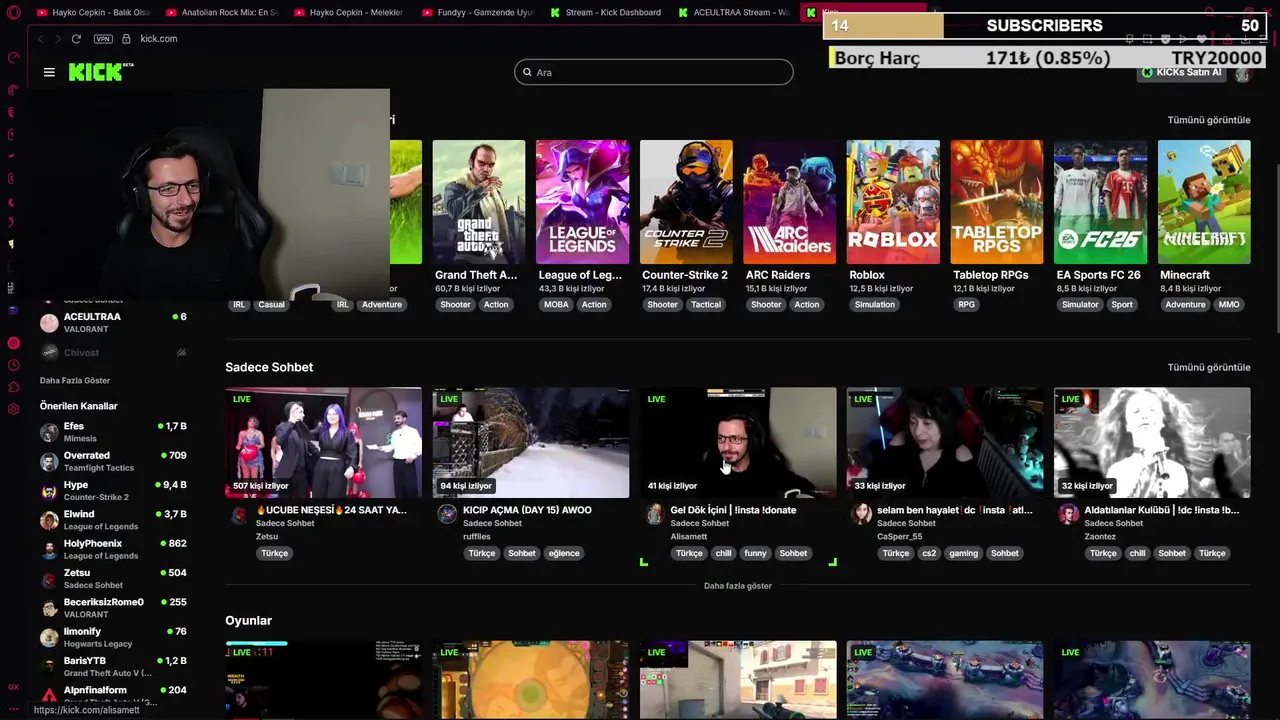Switch to Stream - Kick Dashboard tab
The width and height of the screenshot is (1280, 720).
[x=605, y=12]
